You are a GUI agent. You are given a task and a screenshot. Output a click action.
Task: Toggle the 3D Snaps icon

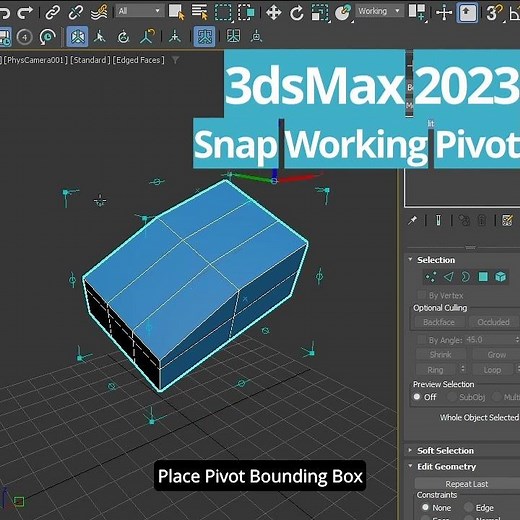click(x=494, y=13)
